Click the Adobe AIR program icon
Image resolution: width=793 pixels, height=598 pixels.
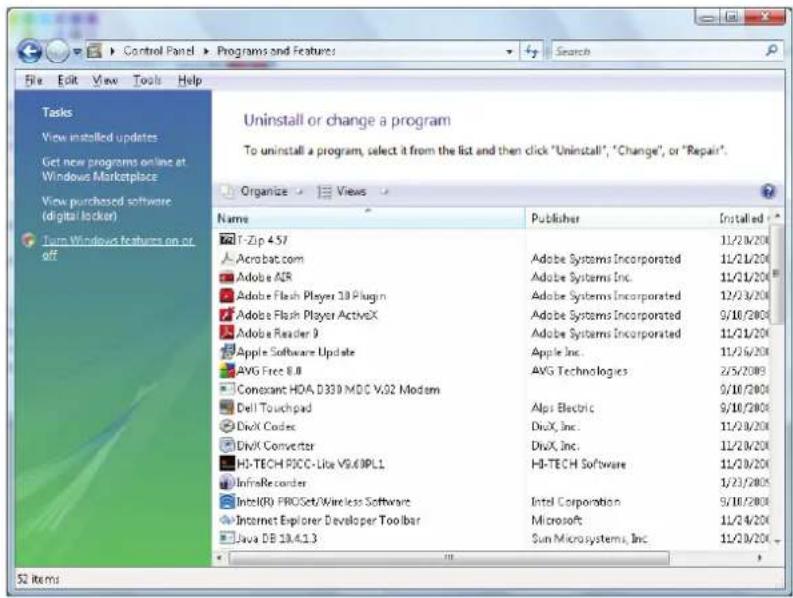click(227, 277)
